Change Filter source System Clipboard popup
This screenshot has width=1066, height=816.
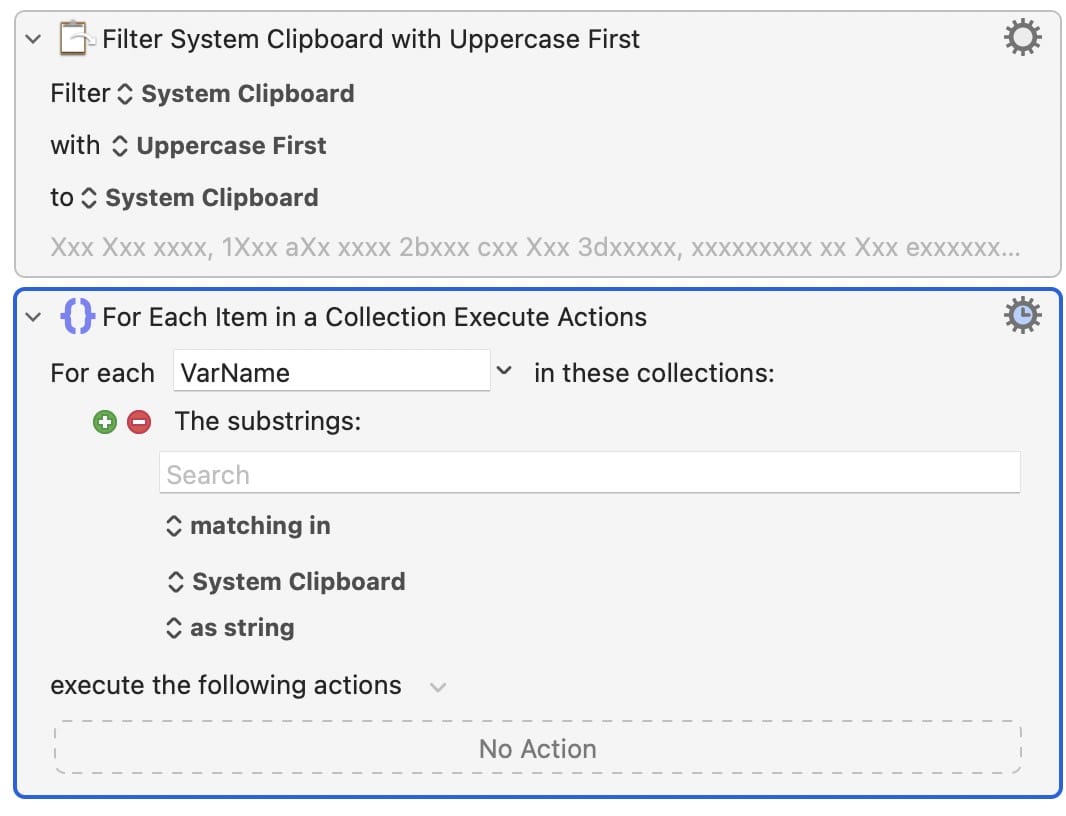(236, 94)
